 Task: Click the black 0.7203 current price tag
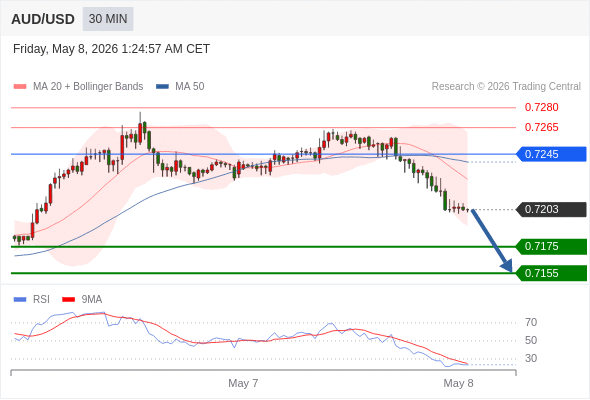pyautogui.click(x=551, y=209)
